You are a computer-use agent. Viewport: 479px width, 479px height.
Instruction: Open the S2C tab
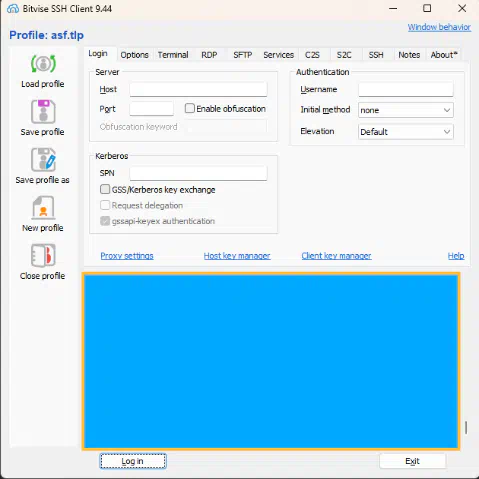(x=344, y=55)
